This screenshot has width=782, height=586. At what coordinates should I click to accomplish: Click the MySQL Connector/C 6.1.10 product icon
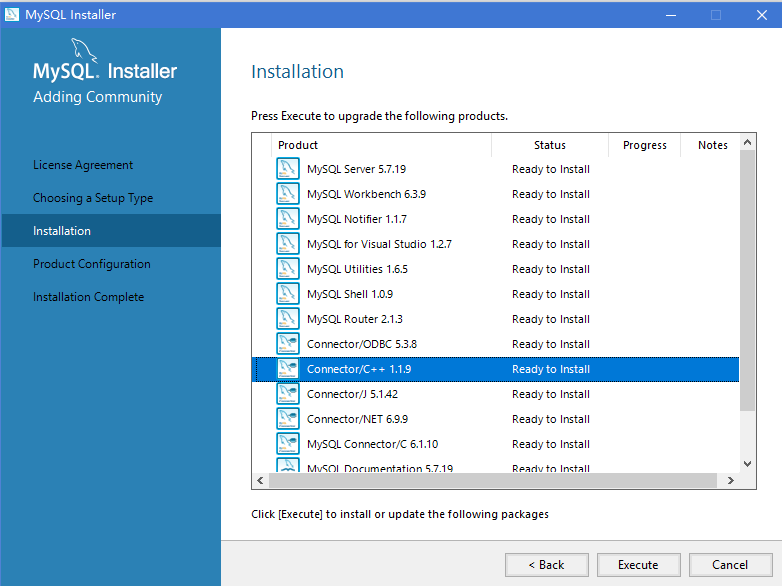pyautogui.click(x=288, y=443)
